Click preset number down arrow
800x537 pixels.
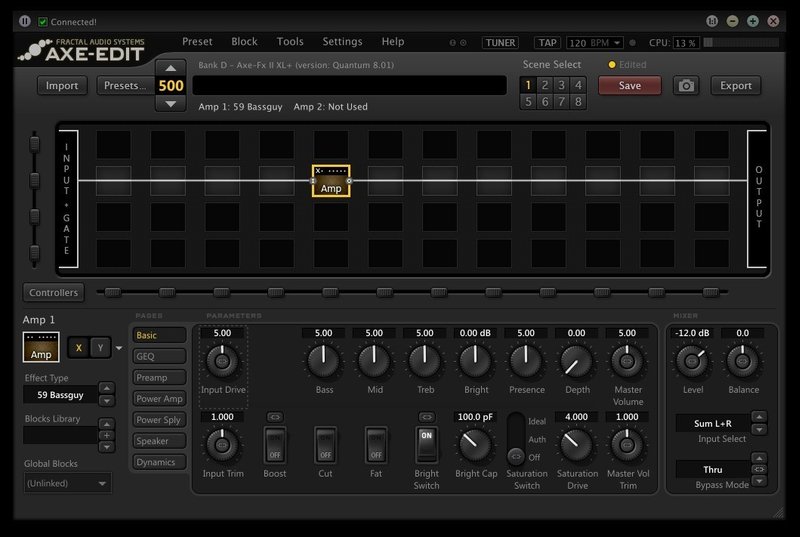171,104
